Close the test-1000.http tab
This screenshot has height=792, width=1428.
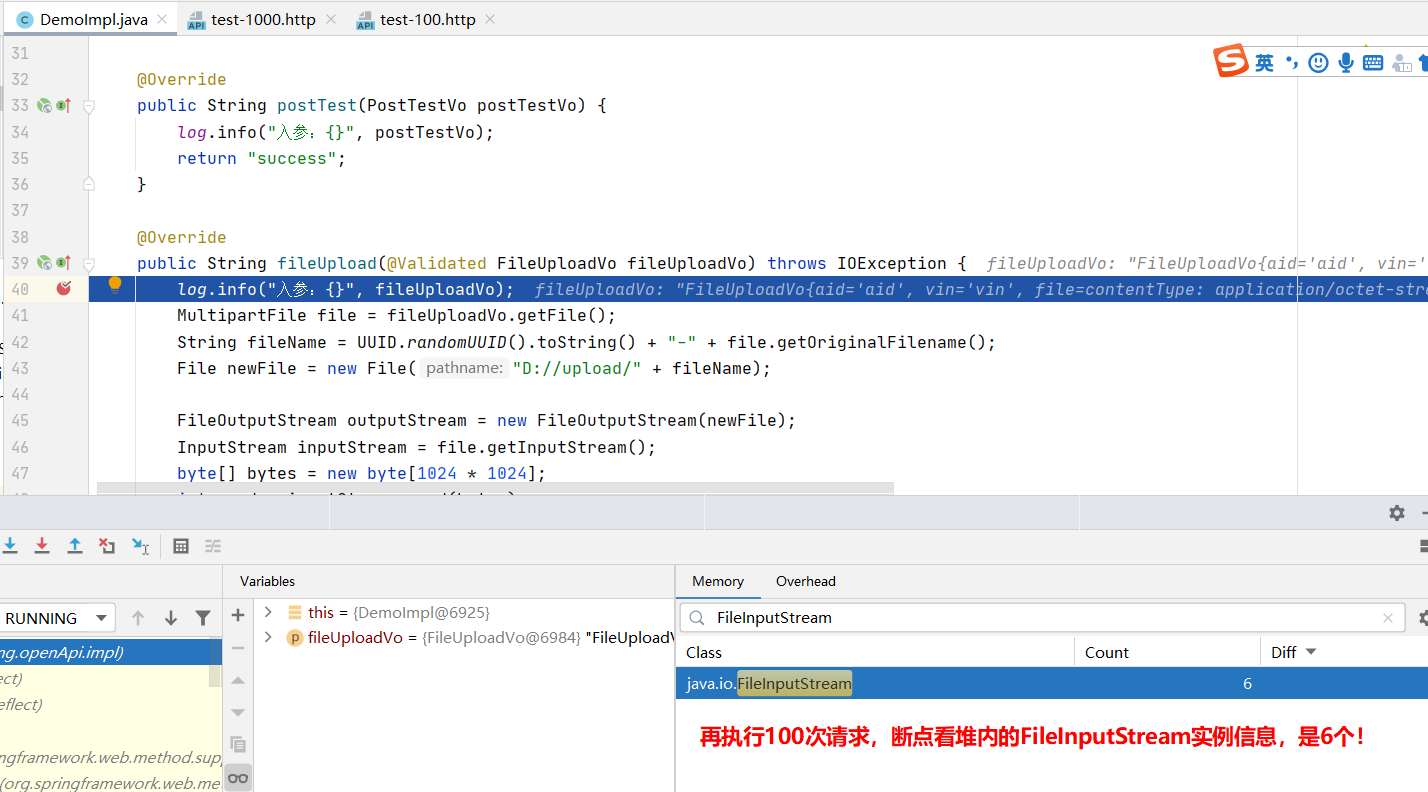click(330, 20)
